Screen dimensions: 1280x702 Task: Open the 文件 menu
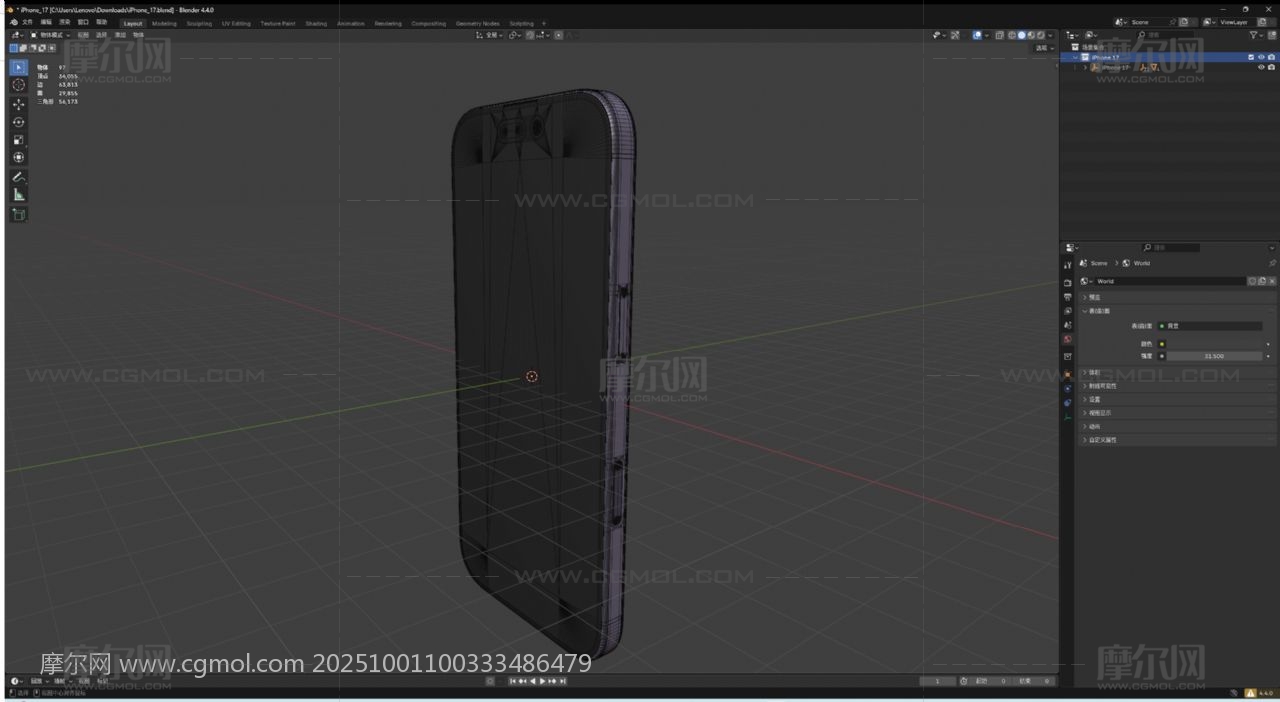[x=27, y=22]
